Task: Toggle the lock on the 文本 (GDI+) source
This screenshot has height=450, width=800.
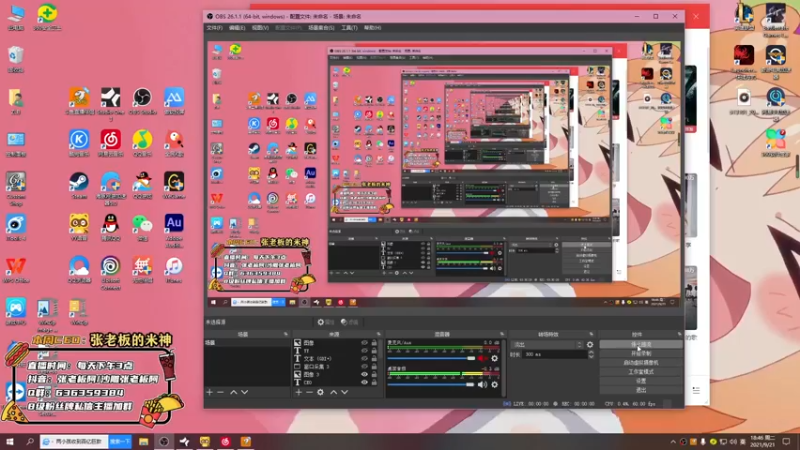Action: point(374,359)
